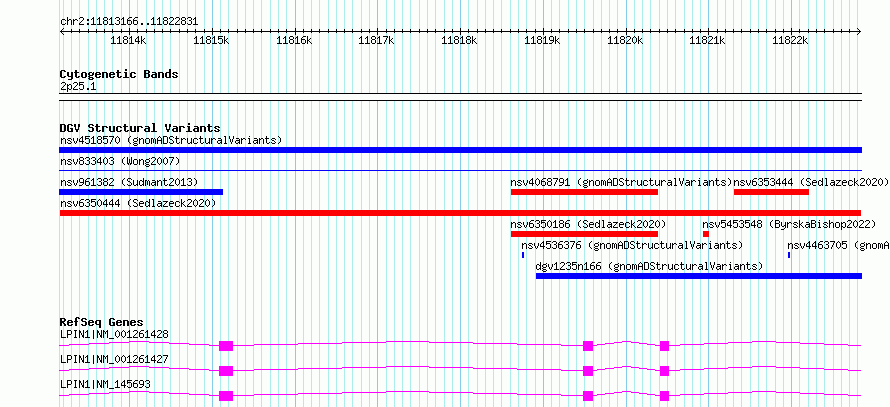The image size is (890, 407).
Task: Open the nsv4068791 (gnomADStructuralVariants) label
Action: 622,182
